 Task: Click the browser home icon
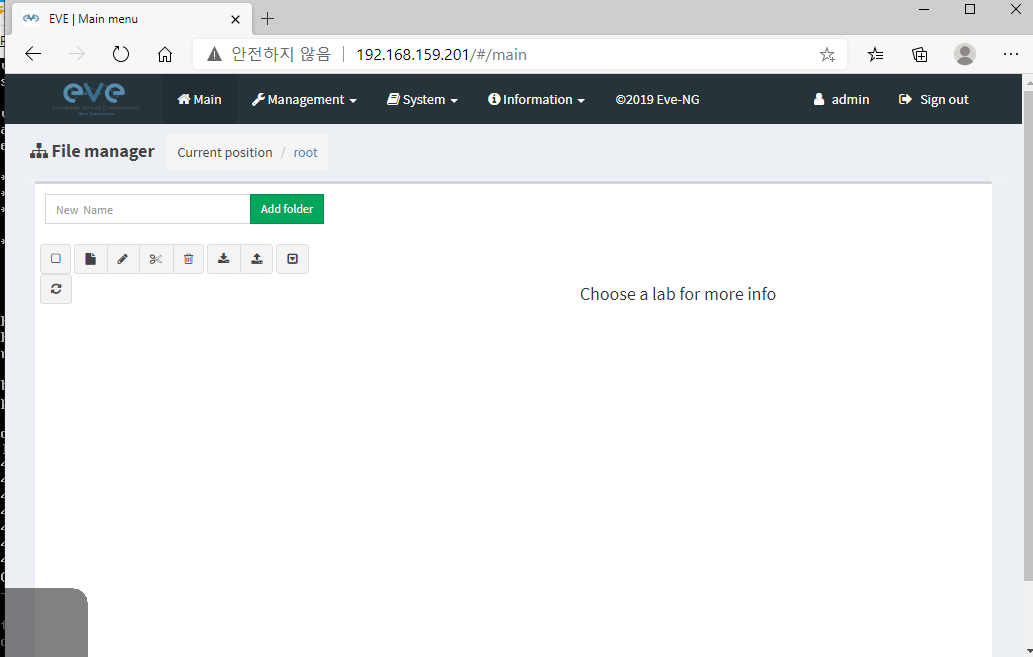click(x=165, y=54)
